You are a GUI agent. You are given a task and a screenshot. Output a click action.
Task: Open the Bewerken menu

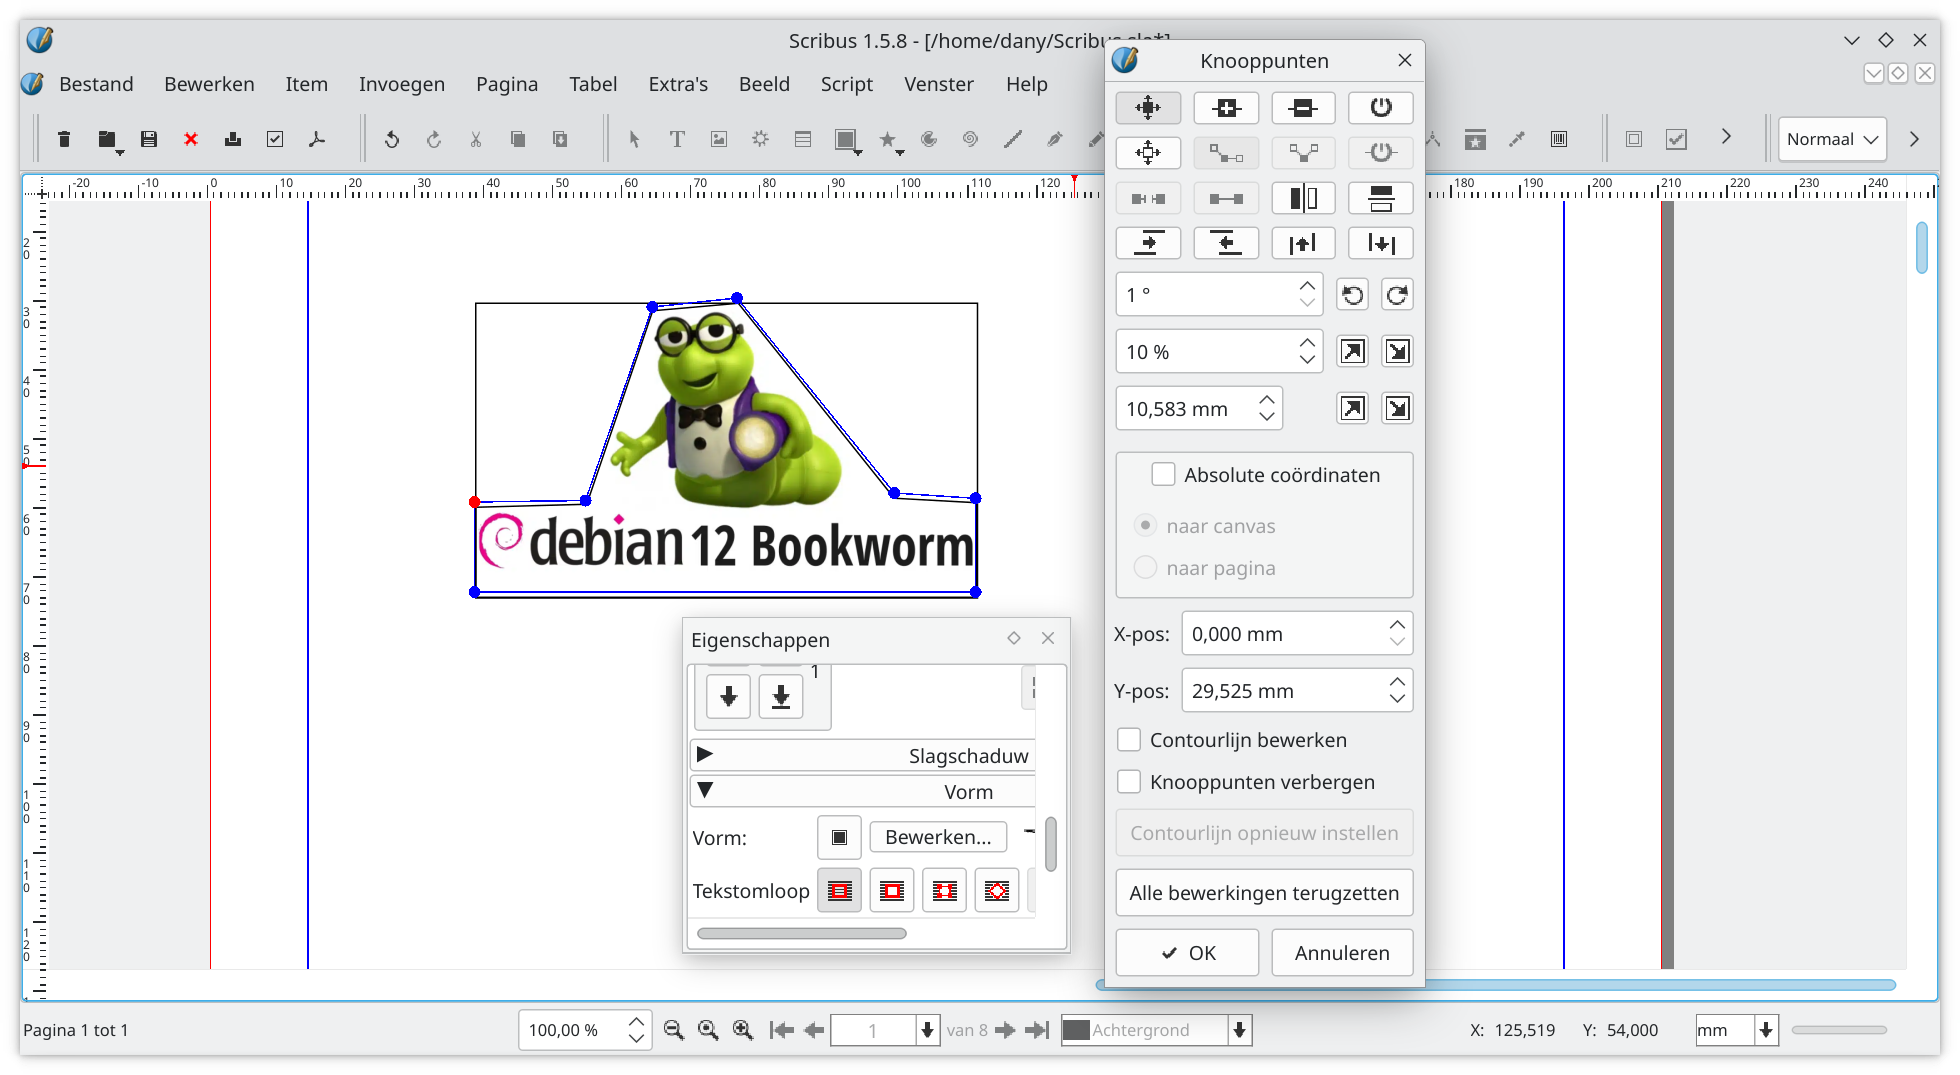[209, 84]
